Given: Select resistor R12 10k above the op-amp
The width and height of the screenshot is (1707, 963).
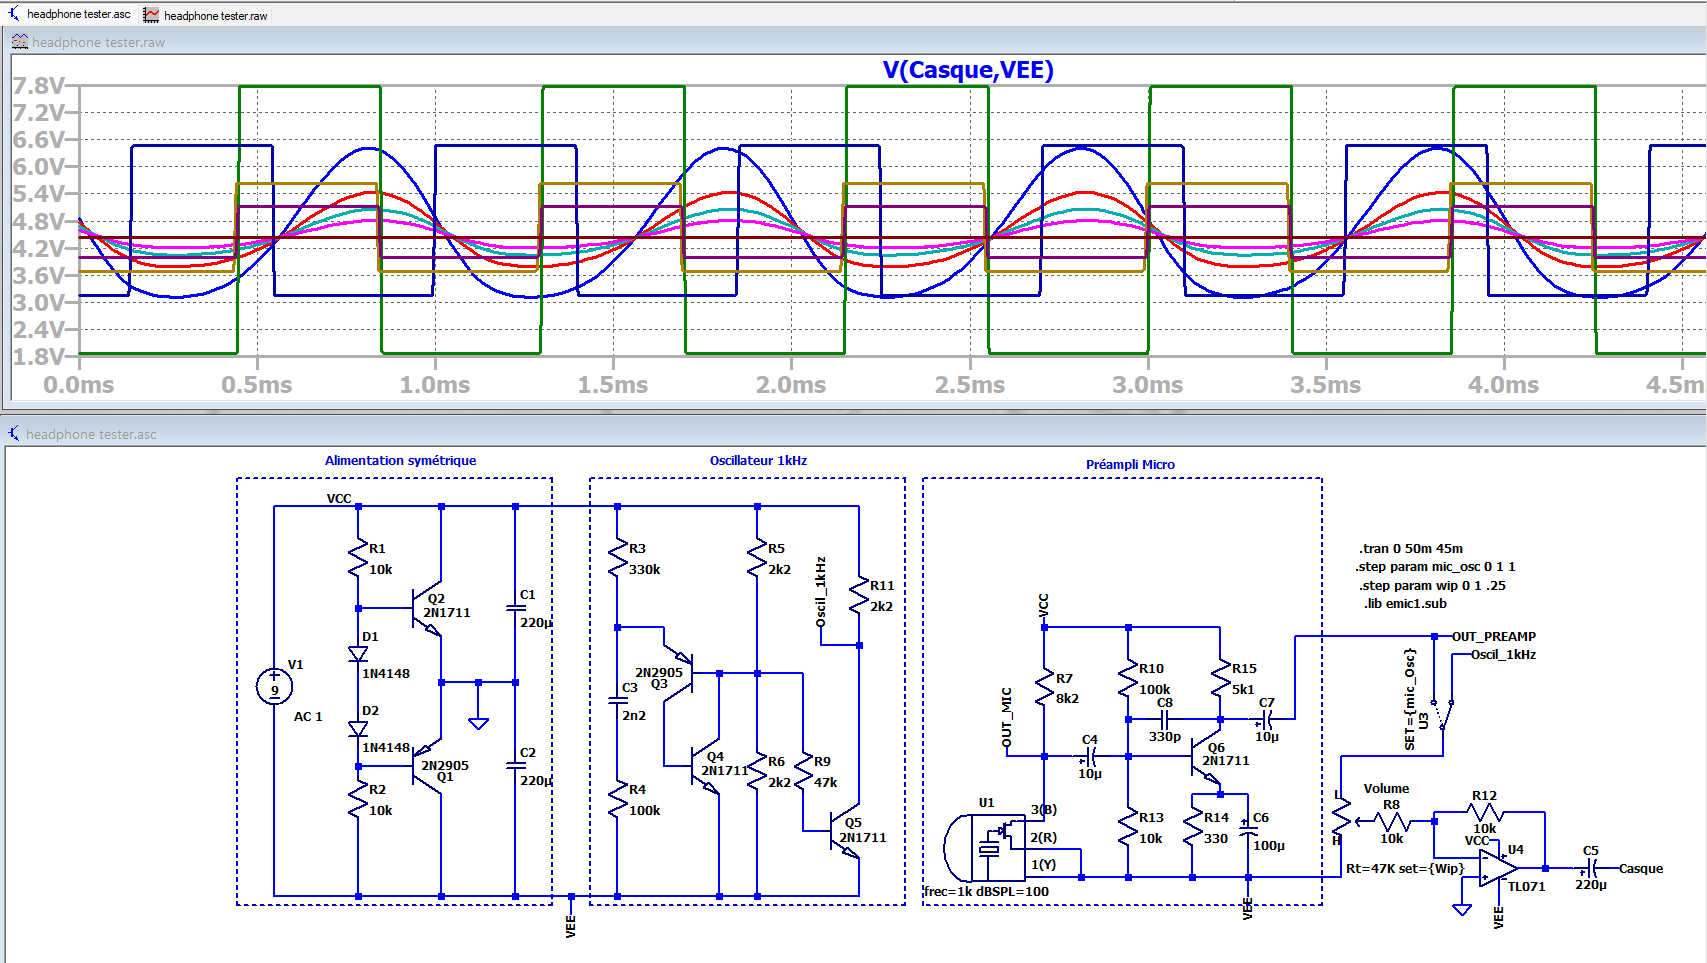Looking at the screenshot, I should click(1484, 812).
